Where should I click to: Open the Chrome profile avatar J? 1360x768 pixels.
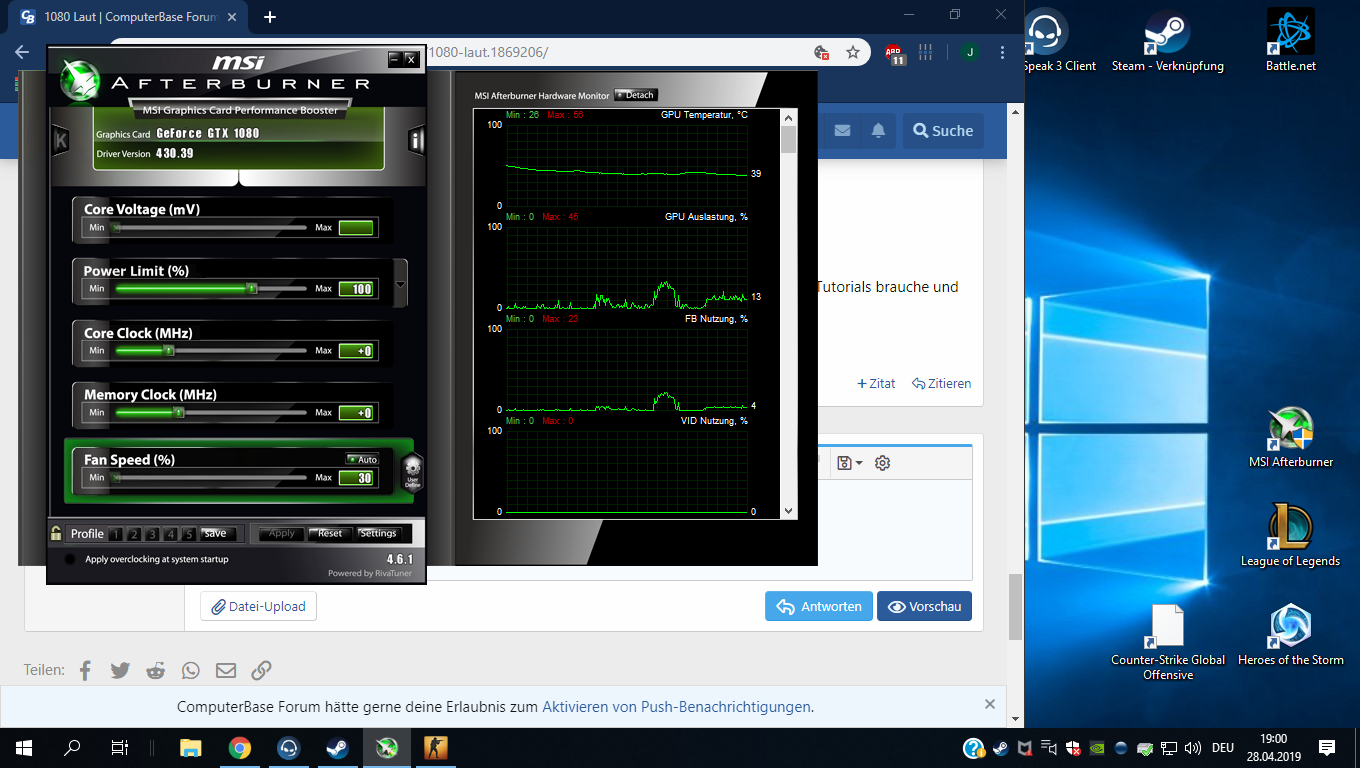pos(969,52)
